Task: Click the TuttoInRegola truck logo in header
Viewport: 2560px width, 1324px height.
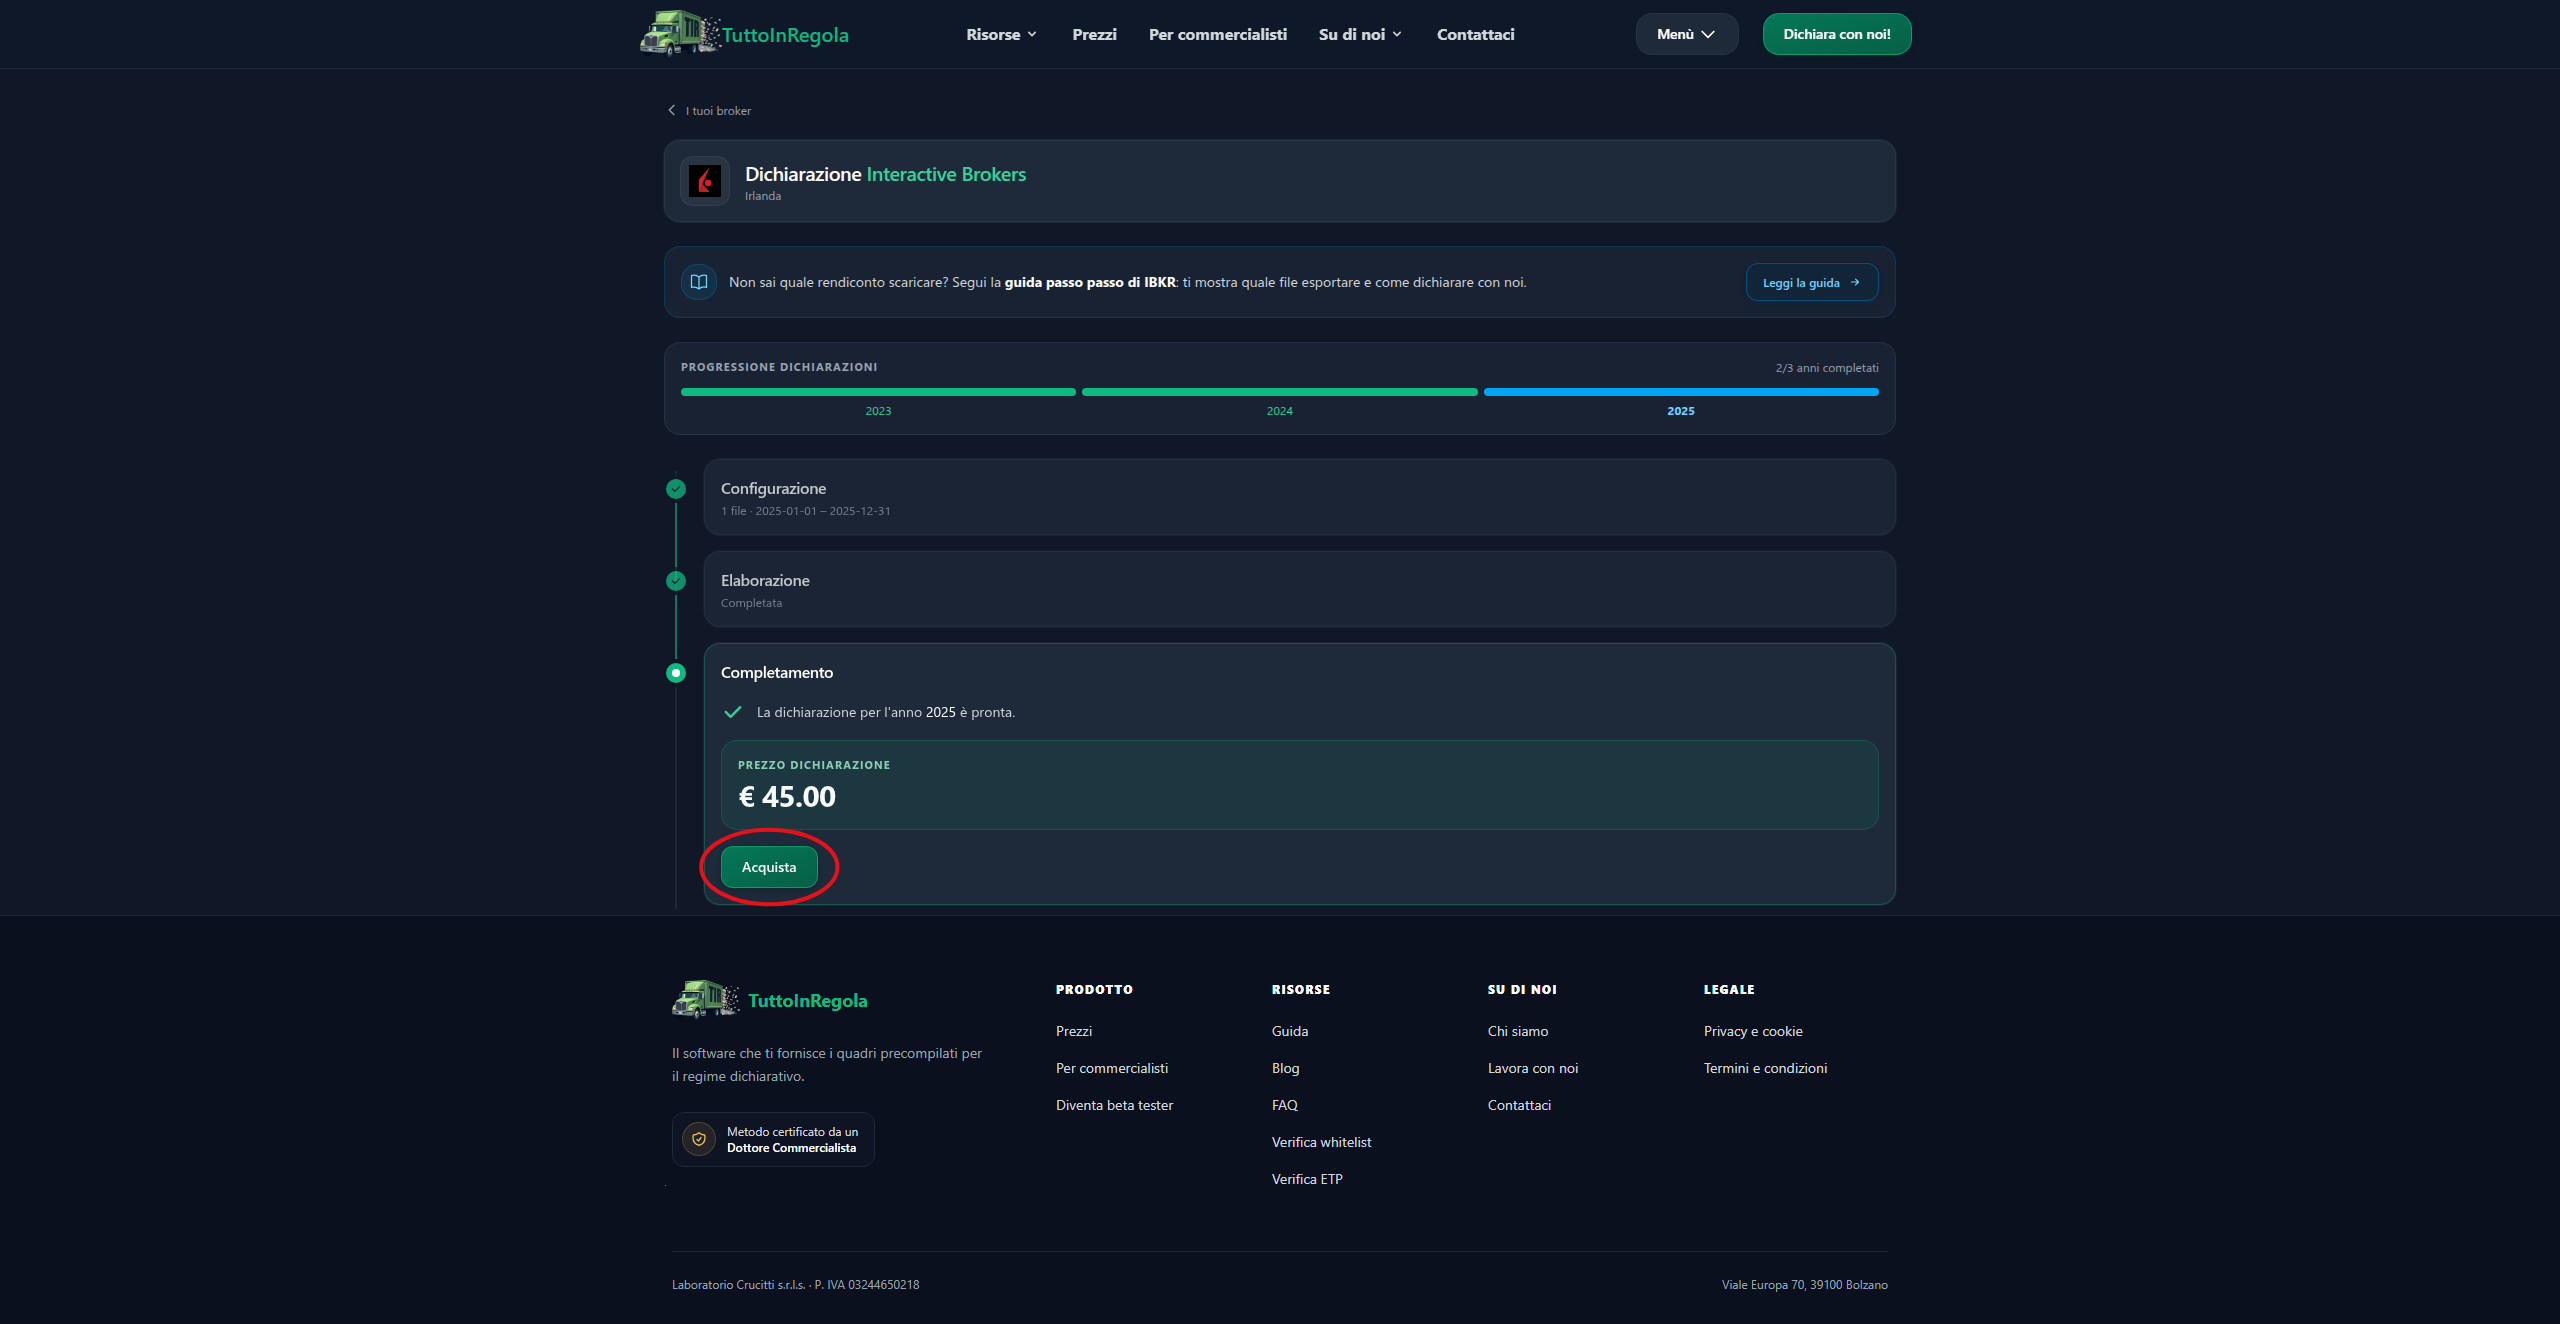Action: (680, 33)
